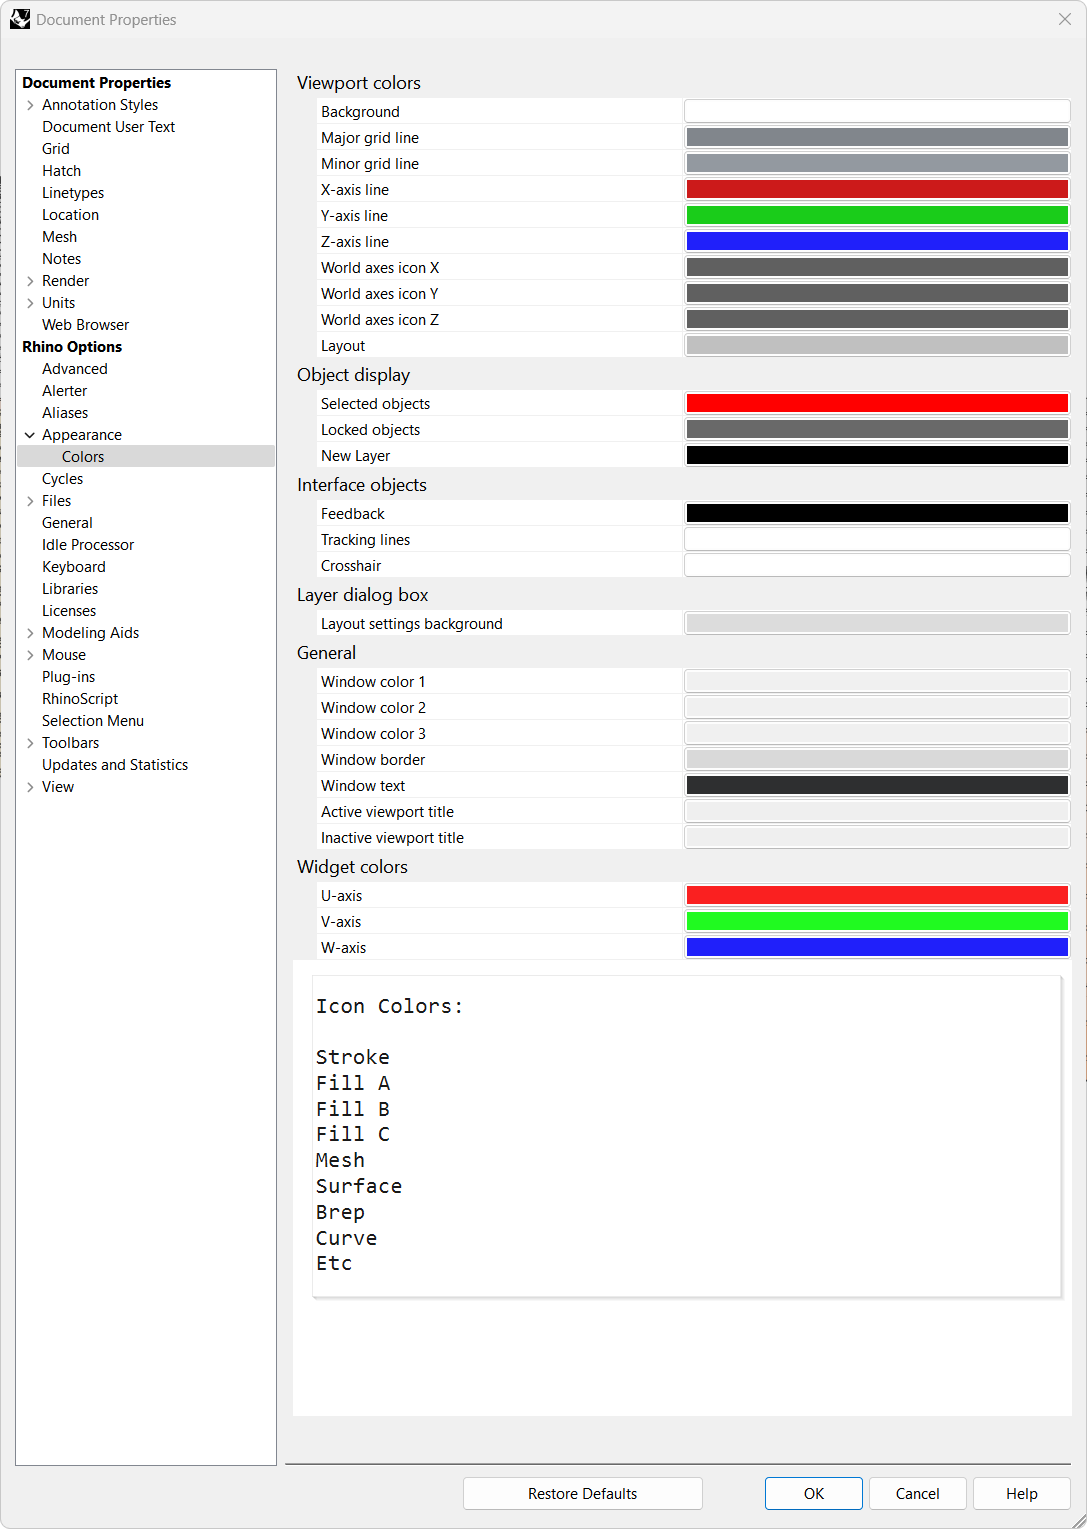The height and width of the screenshot is (1529, 1087).
Task: Select Document User Text in tree
Action: pyautogui.click(x=108, y=127)
